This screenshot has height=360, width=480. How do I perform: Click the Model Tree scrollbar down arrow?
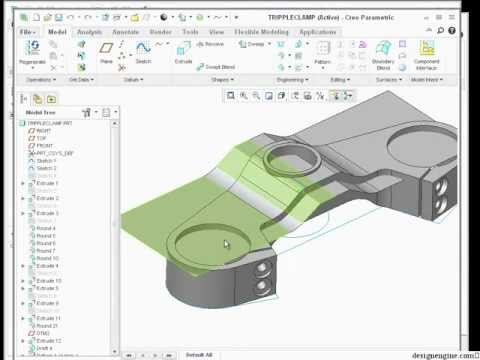115,351
